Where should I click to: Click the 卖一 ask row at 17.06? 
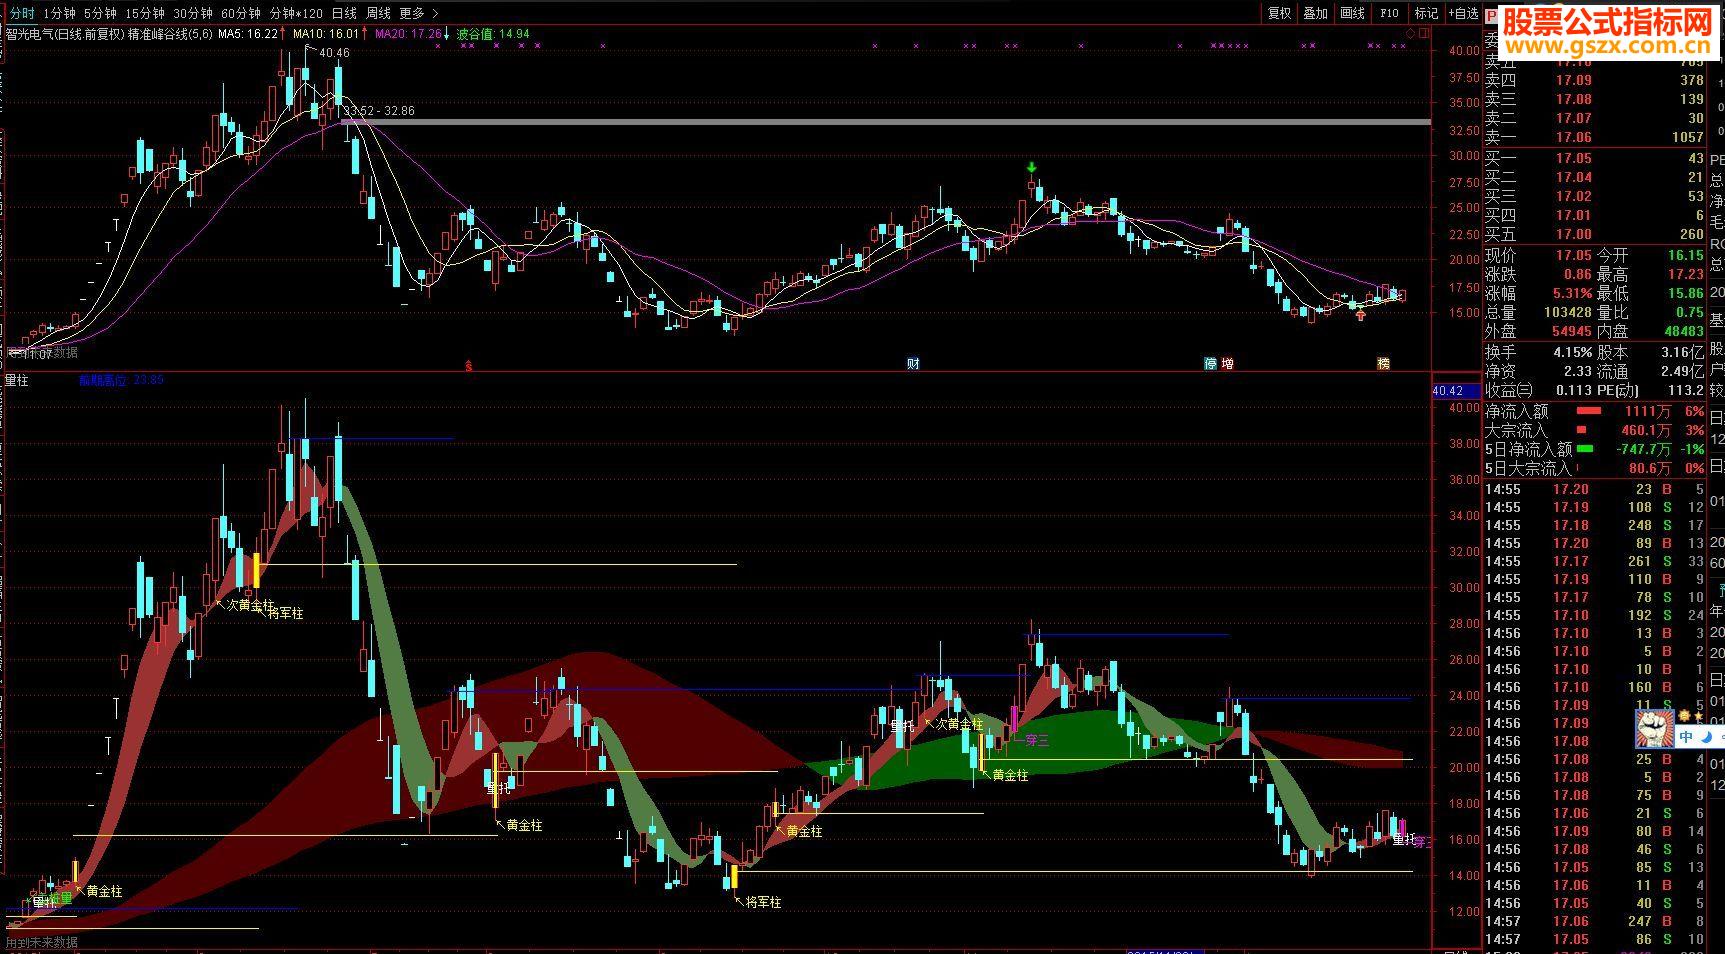click(x=1594, y=137)
